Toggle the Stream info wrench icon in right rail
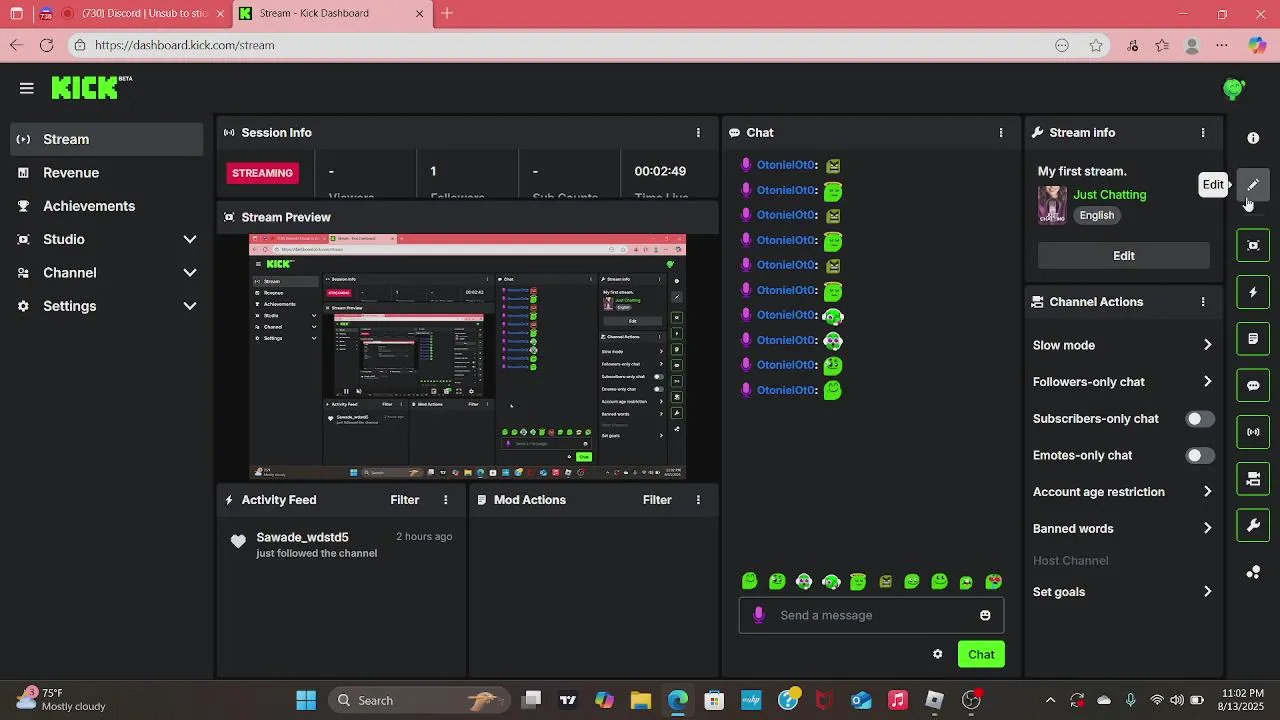This screenshot has width=1280, height=720. pos(1253,525)
